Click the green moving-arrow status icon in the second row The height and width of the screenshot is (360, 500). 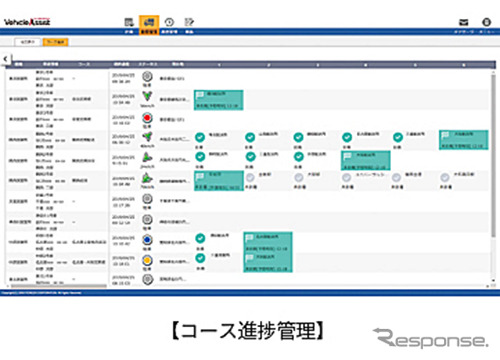(x=147, y=97)
